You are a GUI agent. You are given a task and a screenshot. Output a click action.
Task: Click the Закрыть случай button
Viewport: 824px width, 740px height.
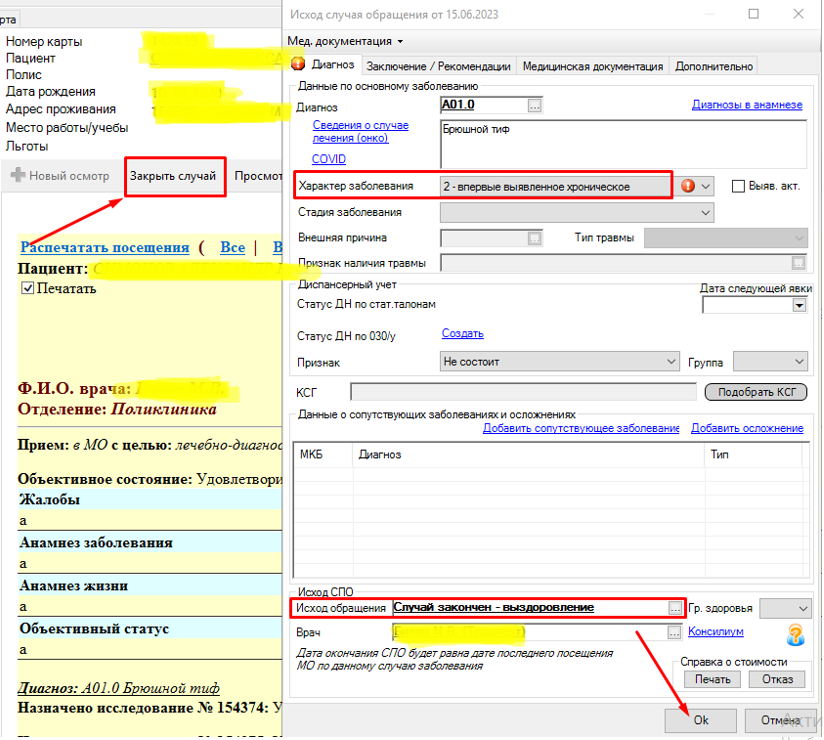point(173,176)
